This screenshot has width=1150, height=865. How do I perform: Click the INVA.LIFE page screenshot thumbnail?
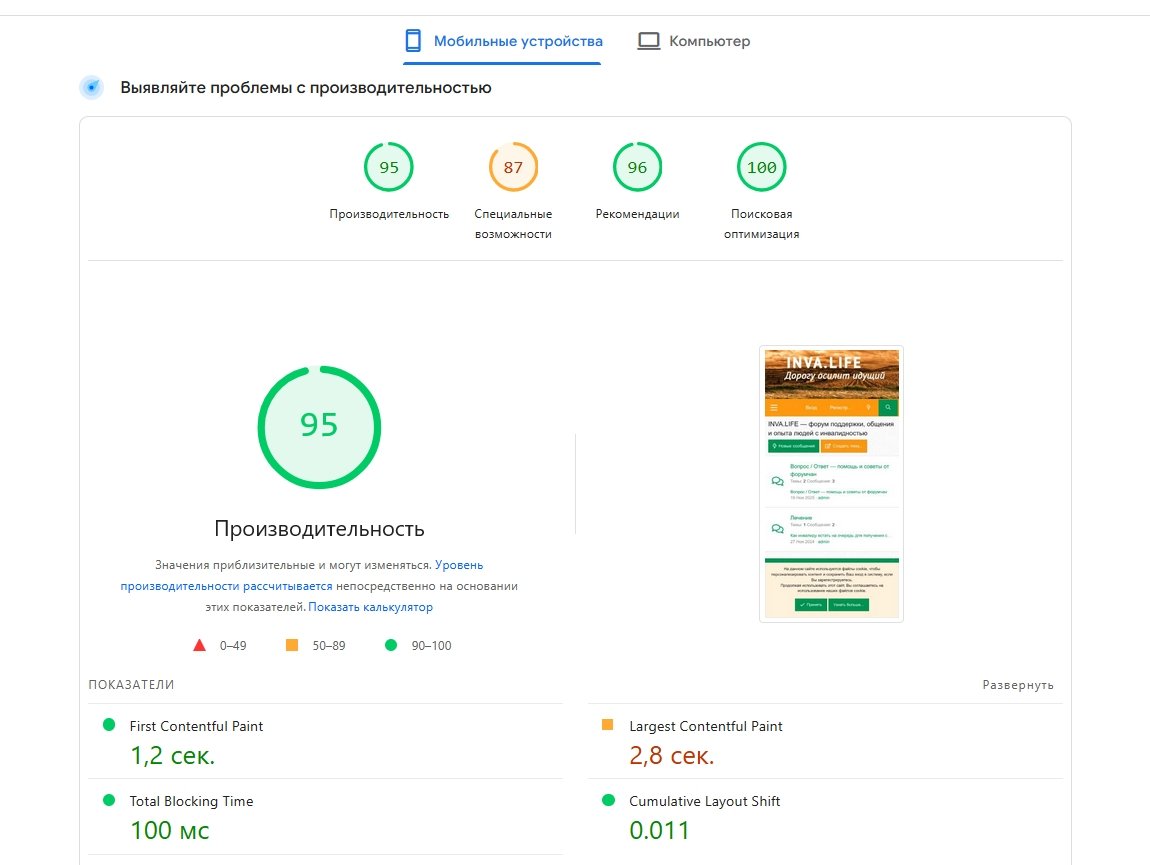[x=831, y=484]
